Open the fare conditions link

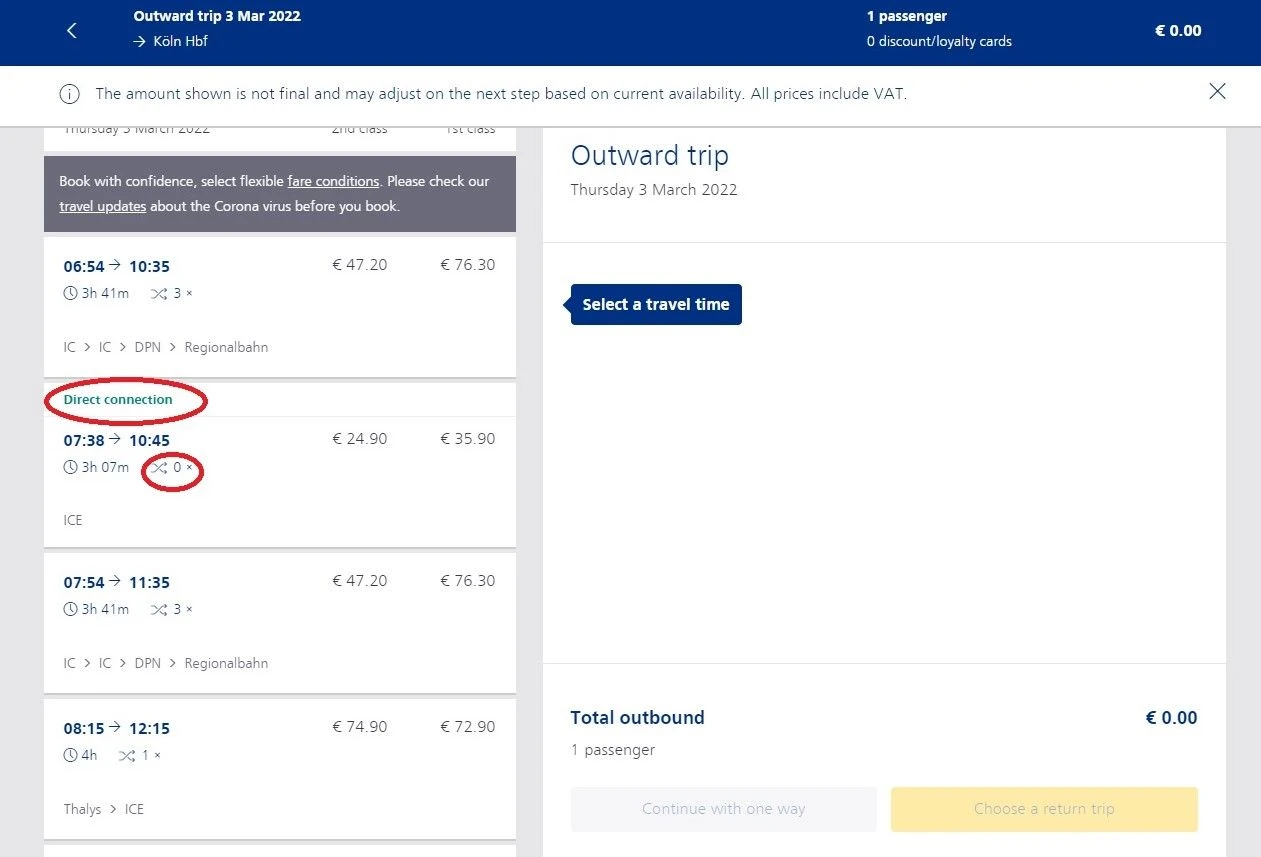tap(333, 182)
